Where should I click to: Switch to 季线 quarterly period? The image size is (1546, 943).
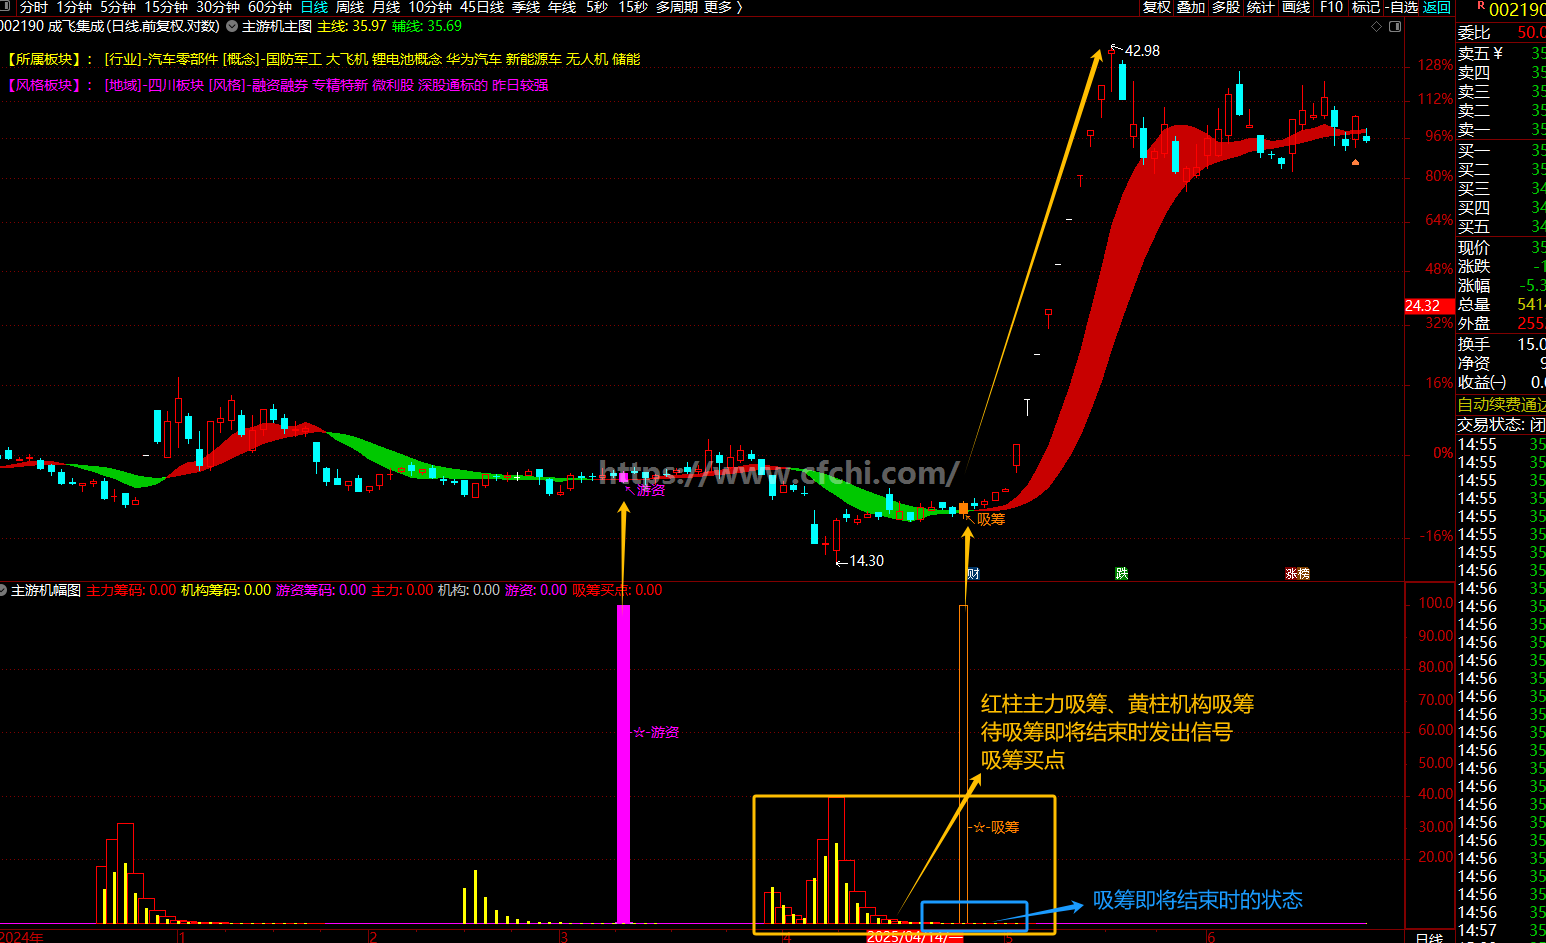pyautogui.click(x=526, y=7)
